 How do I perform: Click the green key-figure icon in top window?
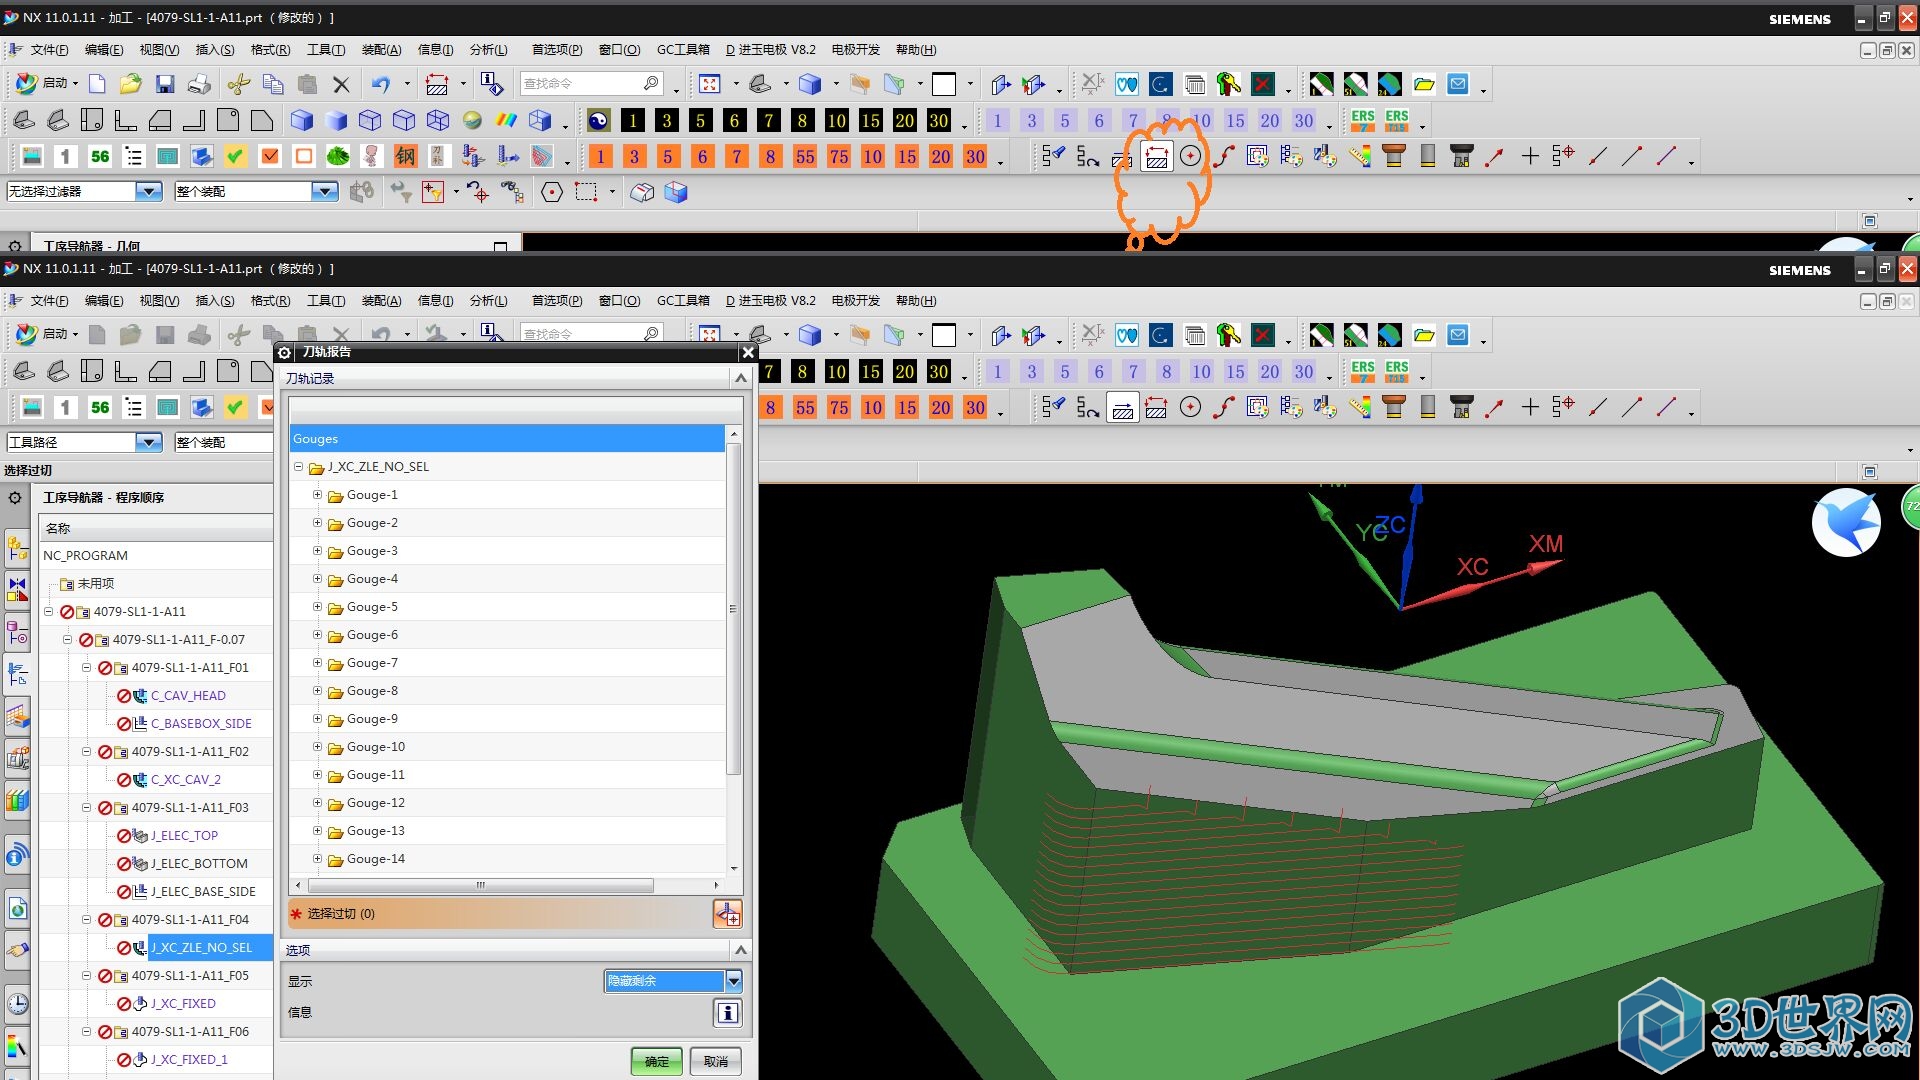(1229, 84)
